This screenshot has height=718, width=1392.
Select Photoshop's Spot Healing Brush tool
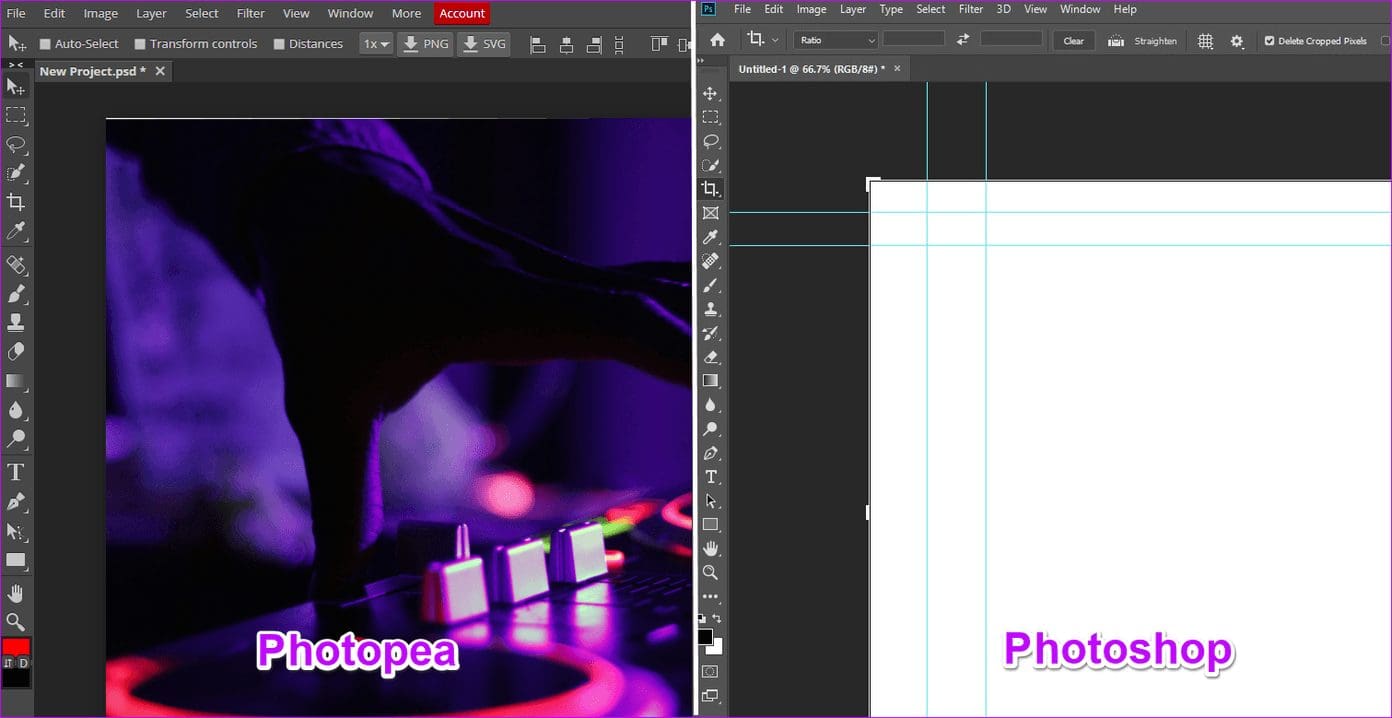pos(710,261)
